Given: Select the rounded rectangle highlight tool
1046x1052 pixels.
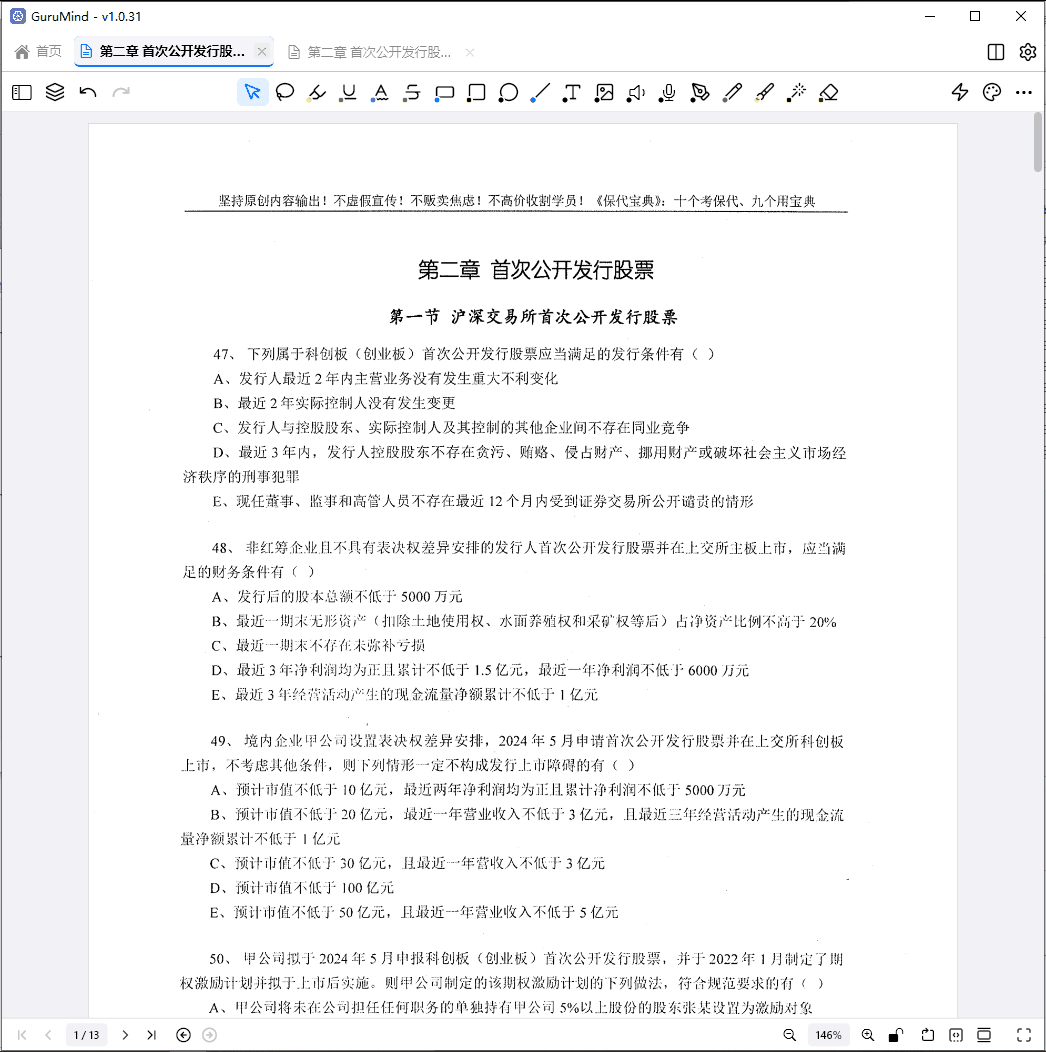Looking at the screenshot, I should 444,92.
